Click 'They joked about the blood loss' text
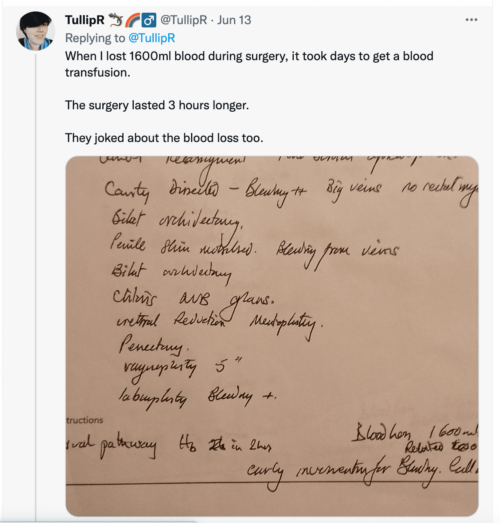The image size is (500, 523). pyautogui.click(x=164, y=138)
